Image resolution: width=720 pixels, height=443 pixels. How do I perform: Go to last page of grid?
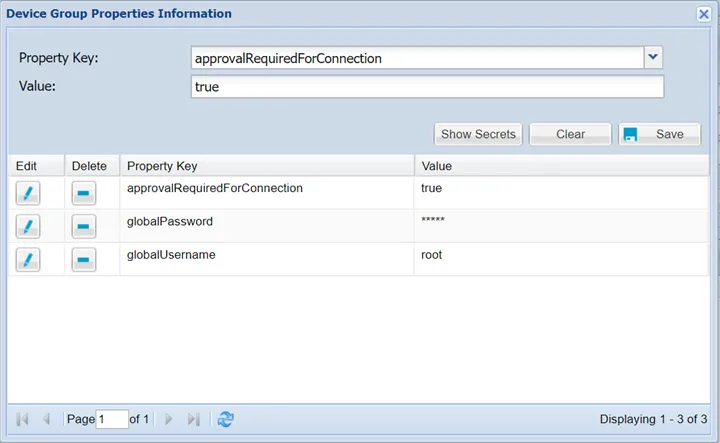tap(194, 419)
